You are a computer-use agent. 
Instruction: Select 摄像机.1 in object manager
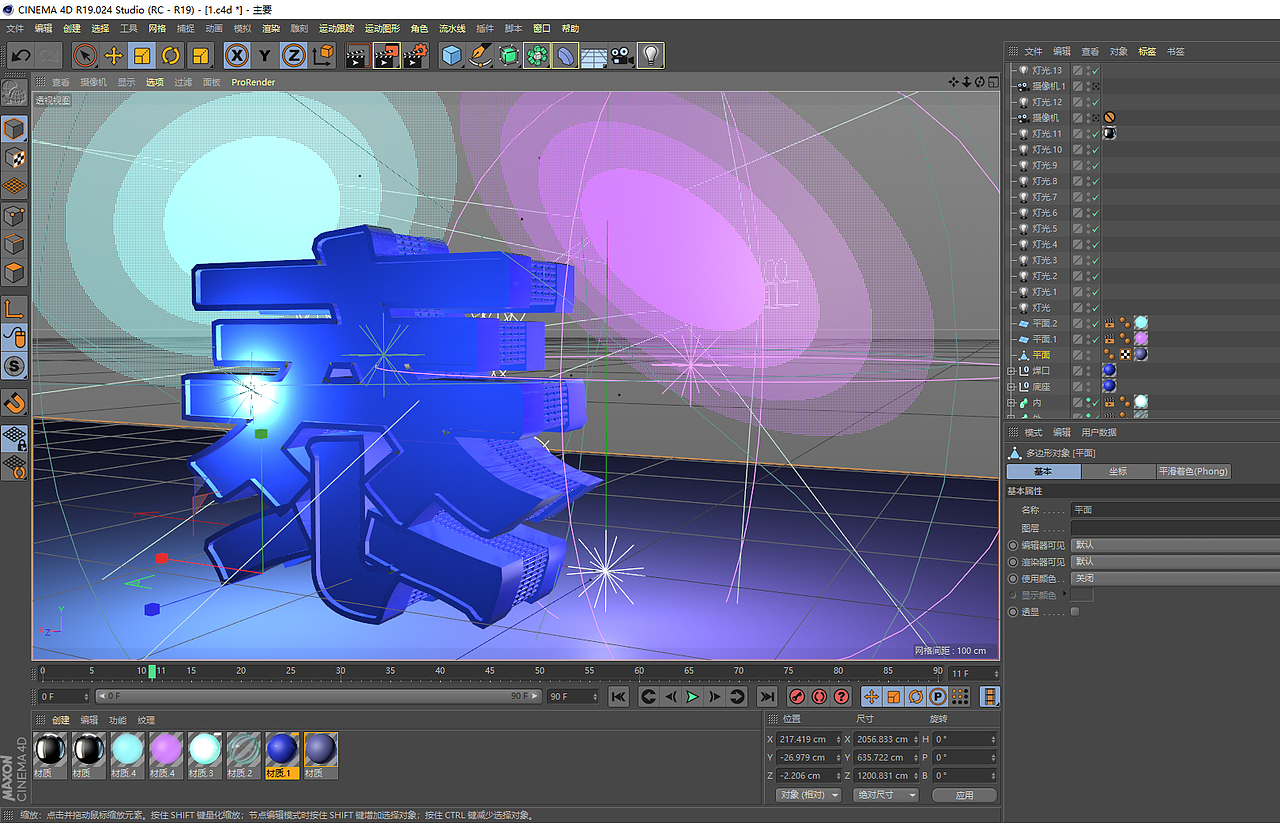[1048, 86]
